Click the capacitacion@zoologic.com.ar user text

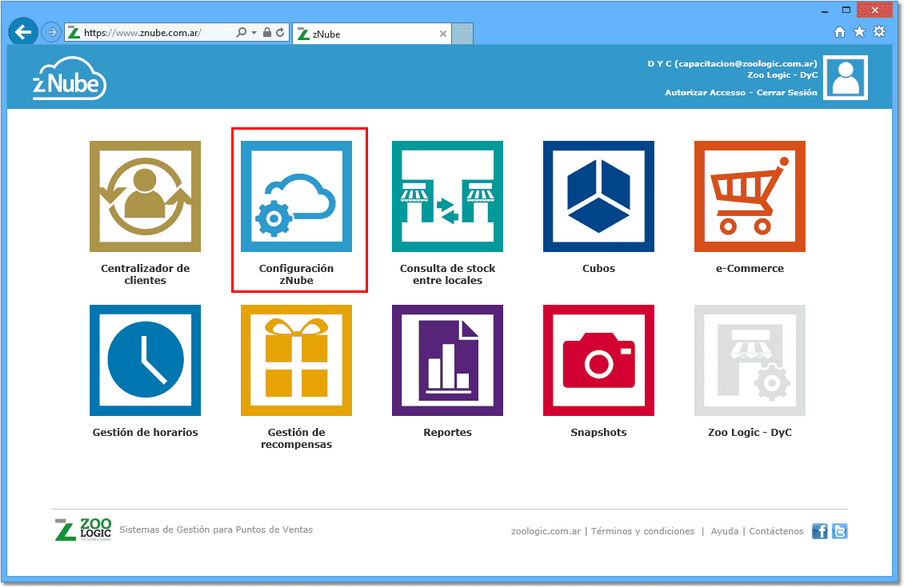click(x=747, y=64)
